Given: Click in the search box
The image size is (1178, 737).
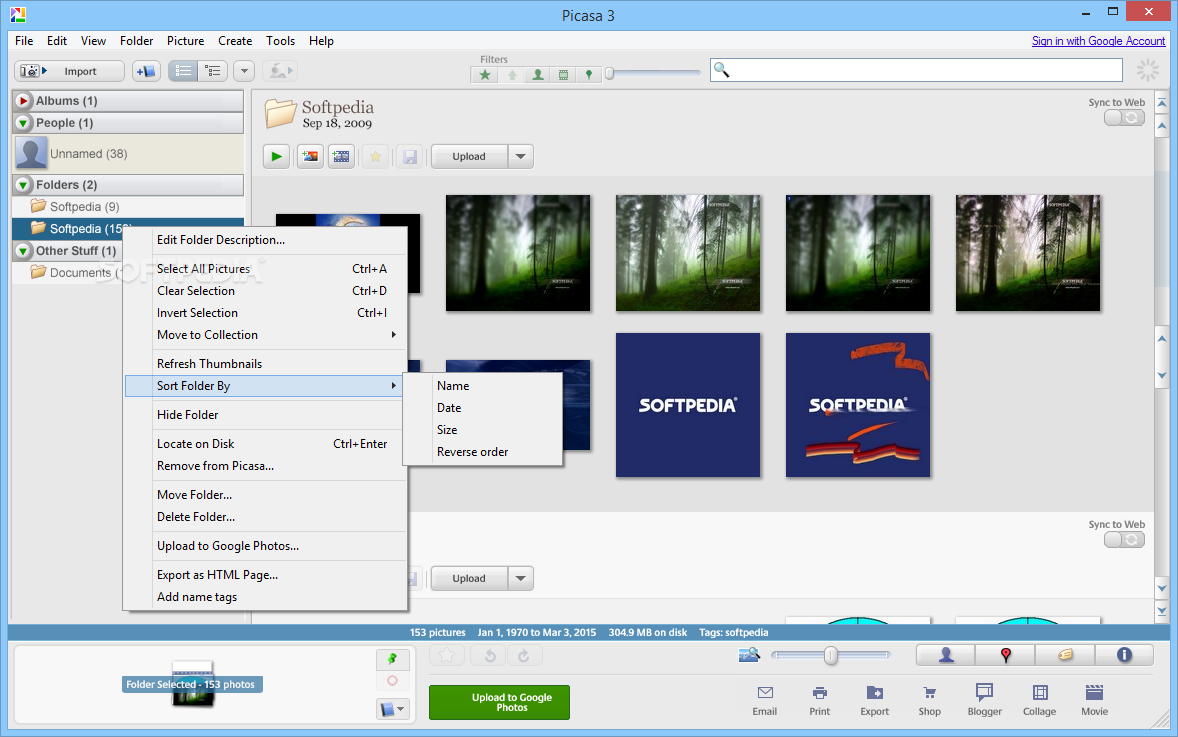Looking at the screenshot, I should point(917,71).
